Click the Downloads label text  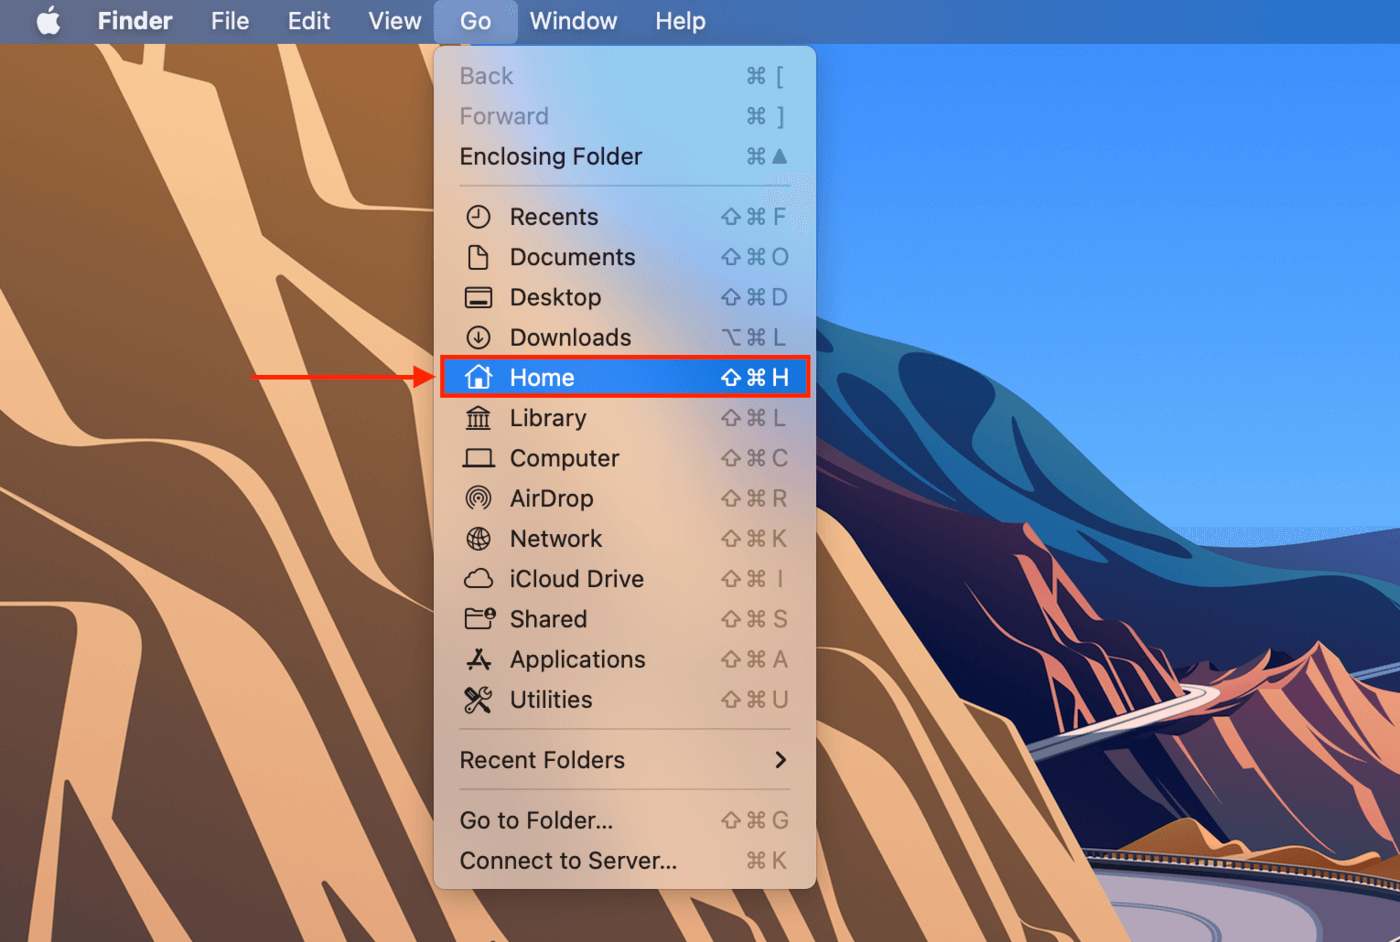pyautogui.click(x=571, y=338)
